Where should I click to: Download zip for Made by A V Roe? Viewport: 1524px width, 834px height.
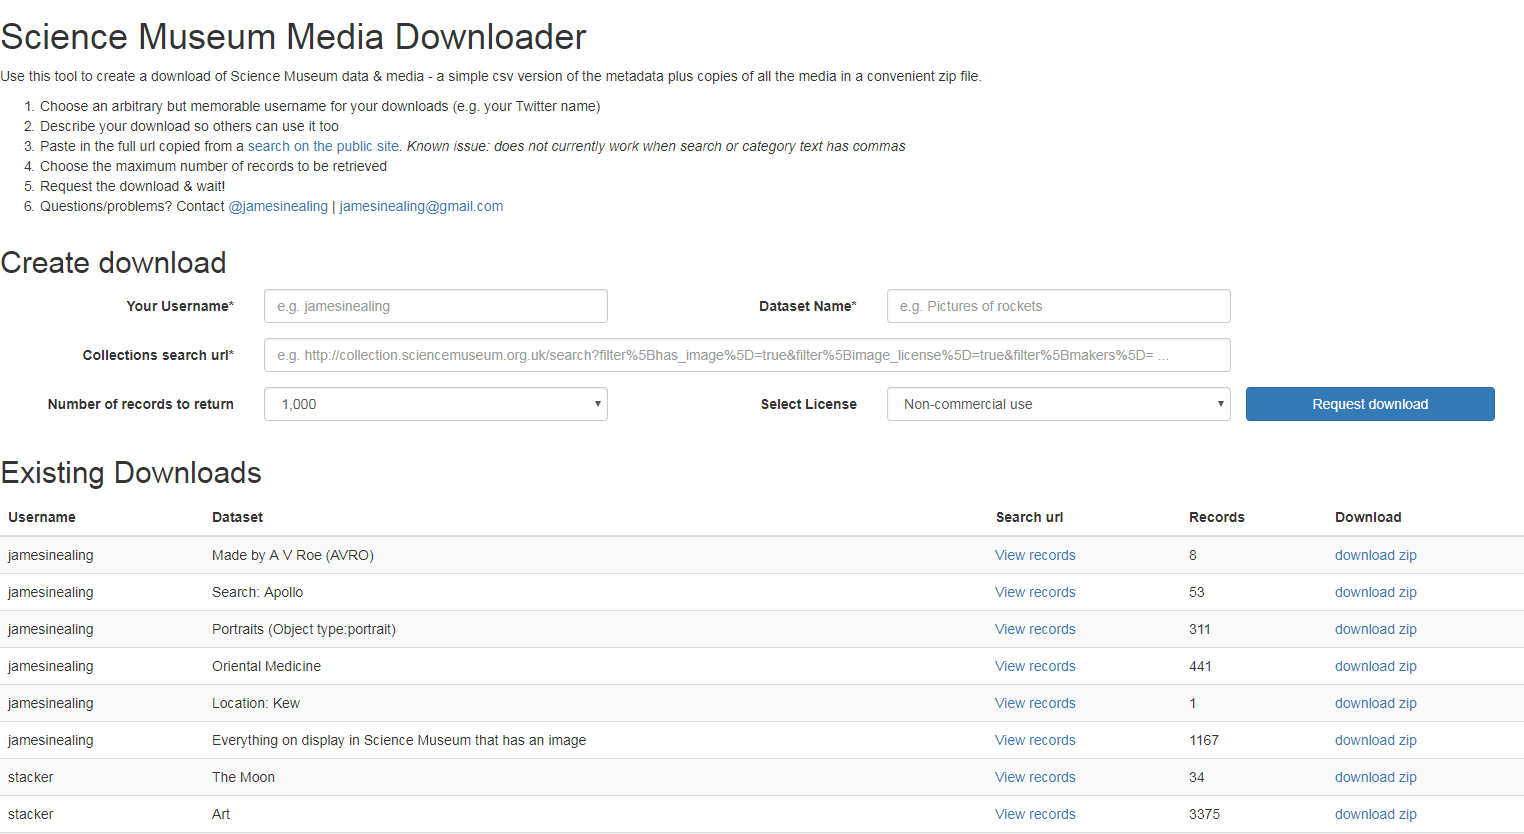point(1376,555)
